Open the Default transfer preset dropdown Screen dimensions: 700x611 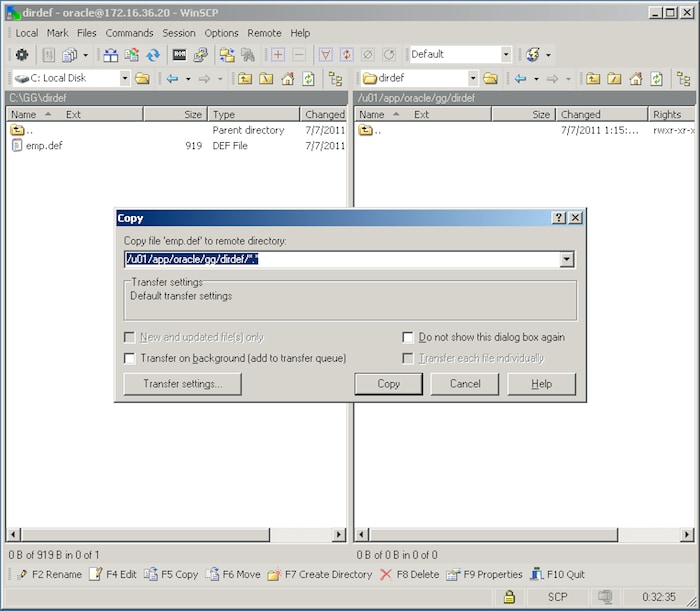[506, 54]
